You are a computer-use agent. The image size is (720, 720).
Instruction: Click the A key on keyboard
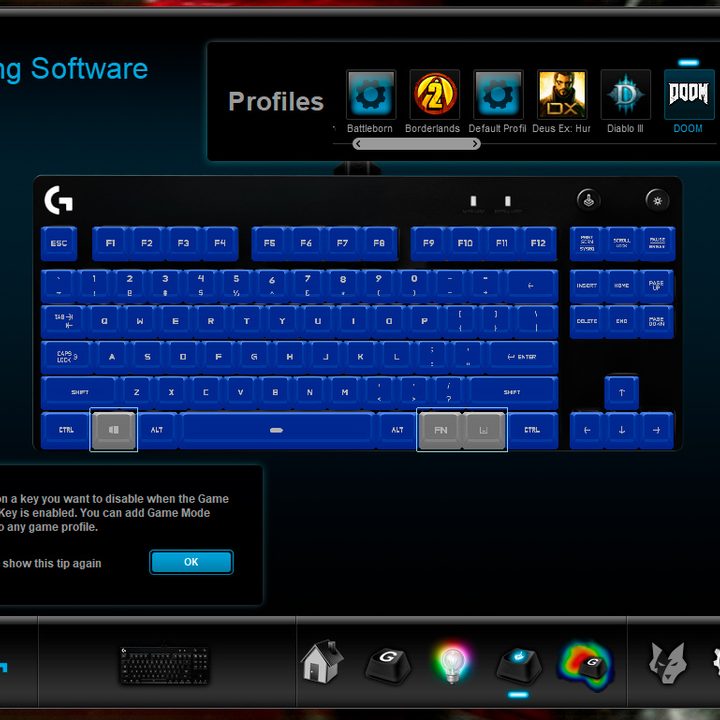(x=112, y=357)
